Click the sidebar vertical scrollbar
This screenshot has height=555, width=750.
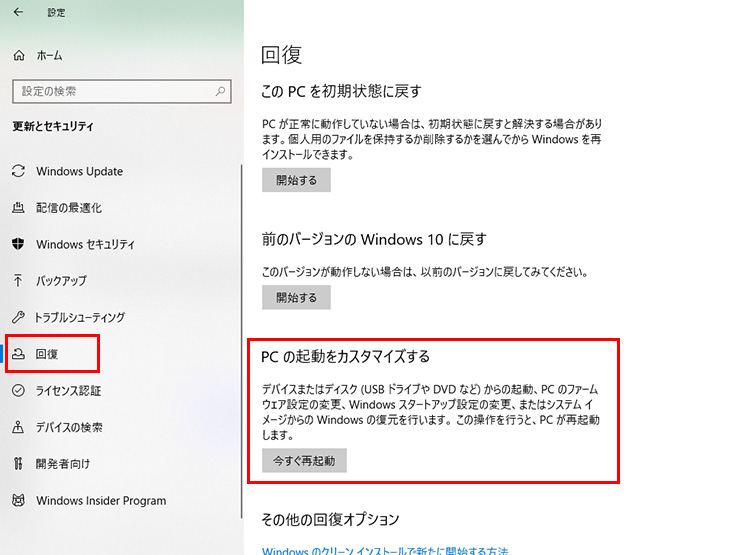pyautogui.click(x=241, y=300)
